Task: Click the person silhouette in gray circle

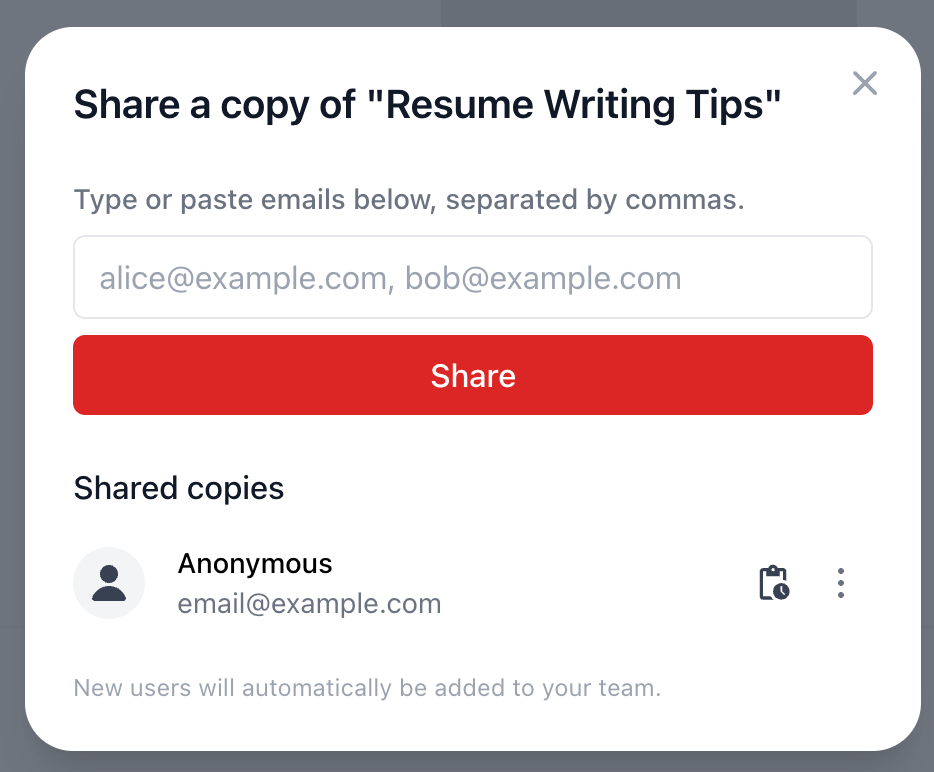Action: pos(109,583)
